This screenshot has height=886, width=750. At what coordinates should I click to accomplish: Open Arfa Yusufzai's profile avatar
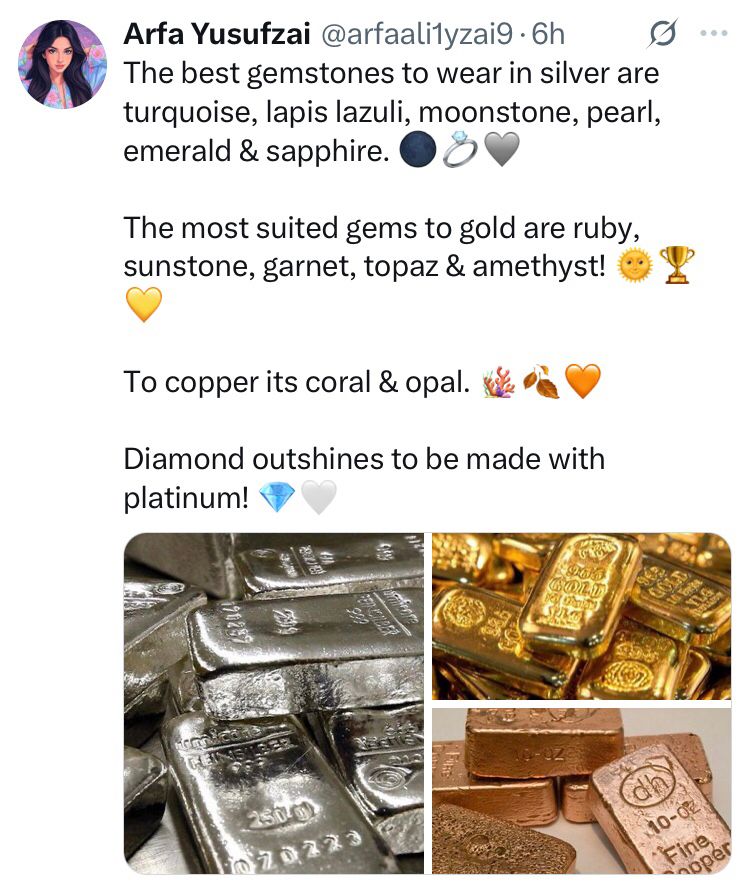pyautogui.click(x=62, y=64)
